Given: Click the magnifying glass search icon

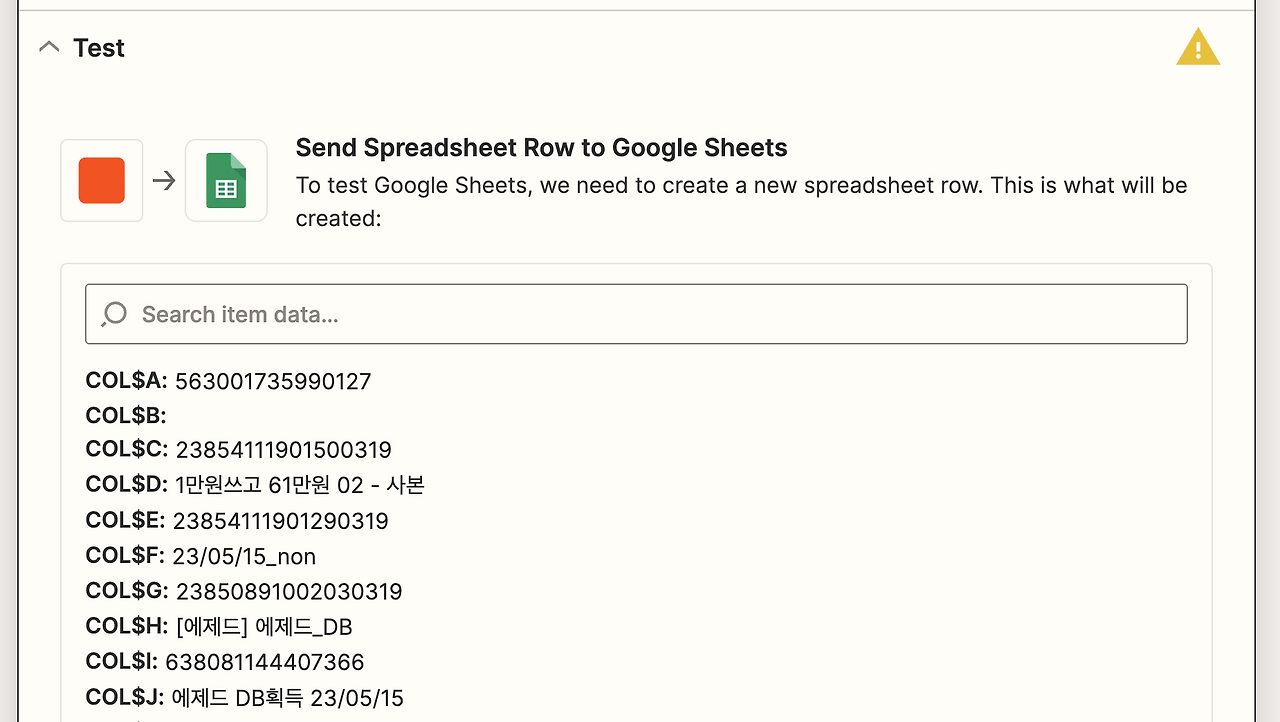Looking at the screenshot, I should coord(114,314).
